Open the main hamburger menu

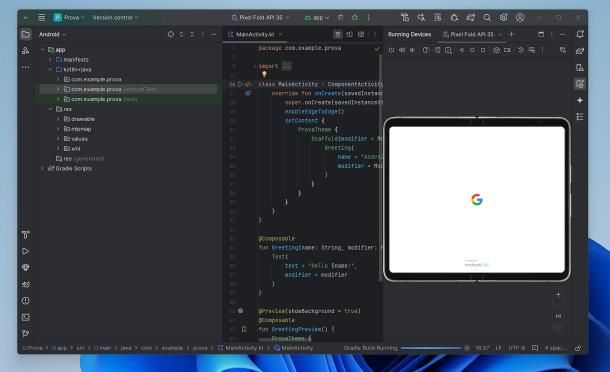[x=42, y=18]
